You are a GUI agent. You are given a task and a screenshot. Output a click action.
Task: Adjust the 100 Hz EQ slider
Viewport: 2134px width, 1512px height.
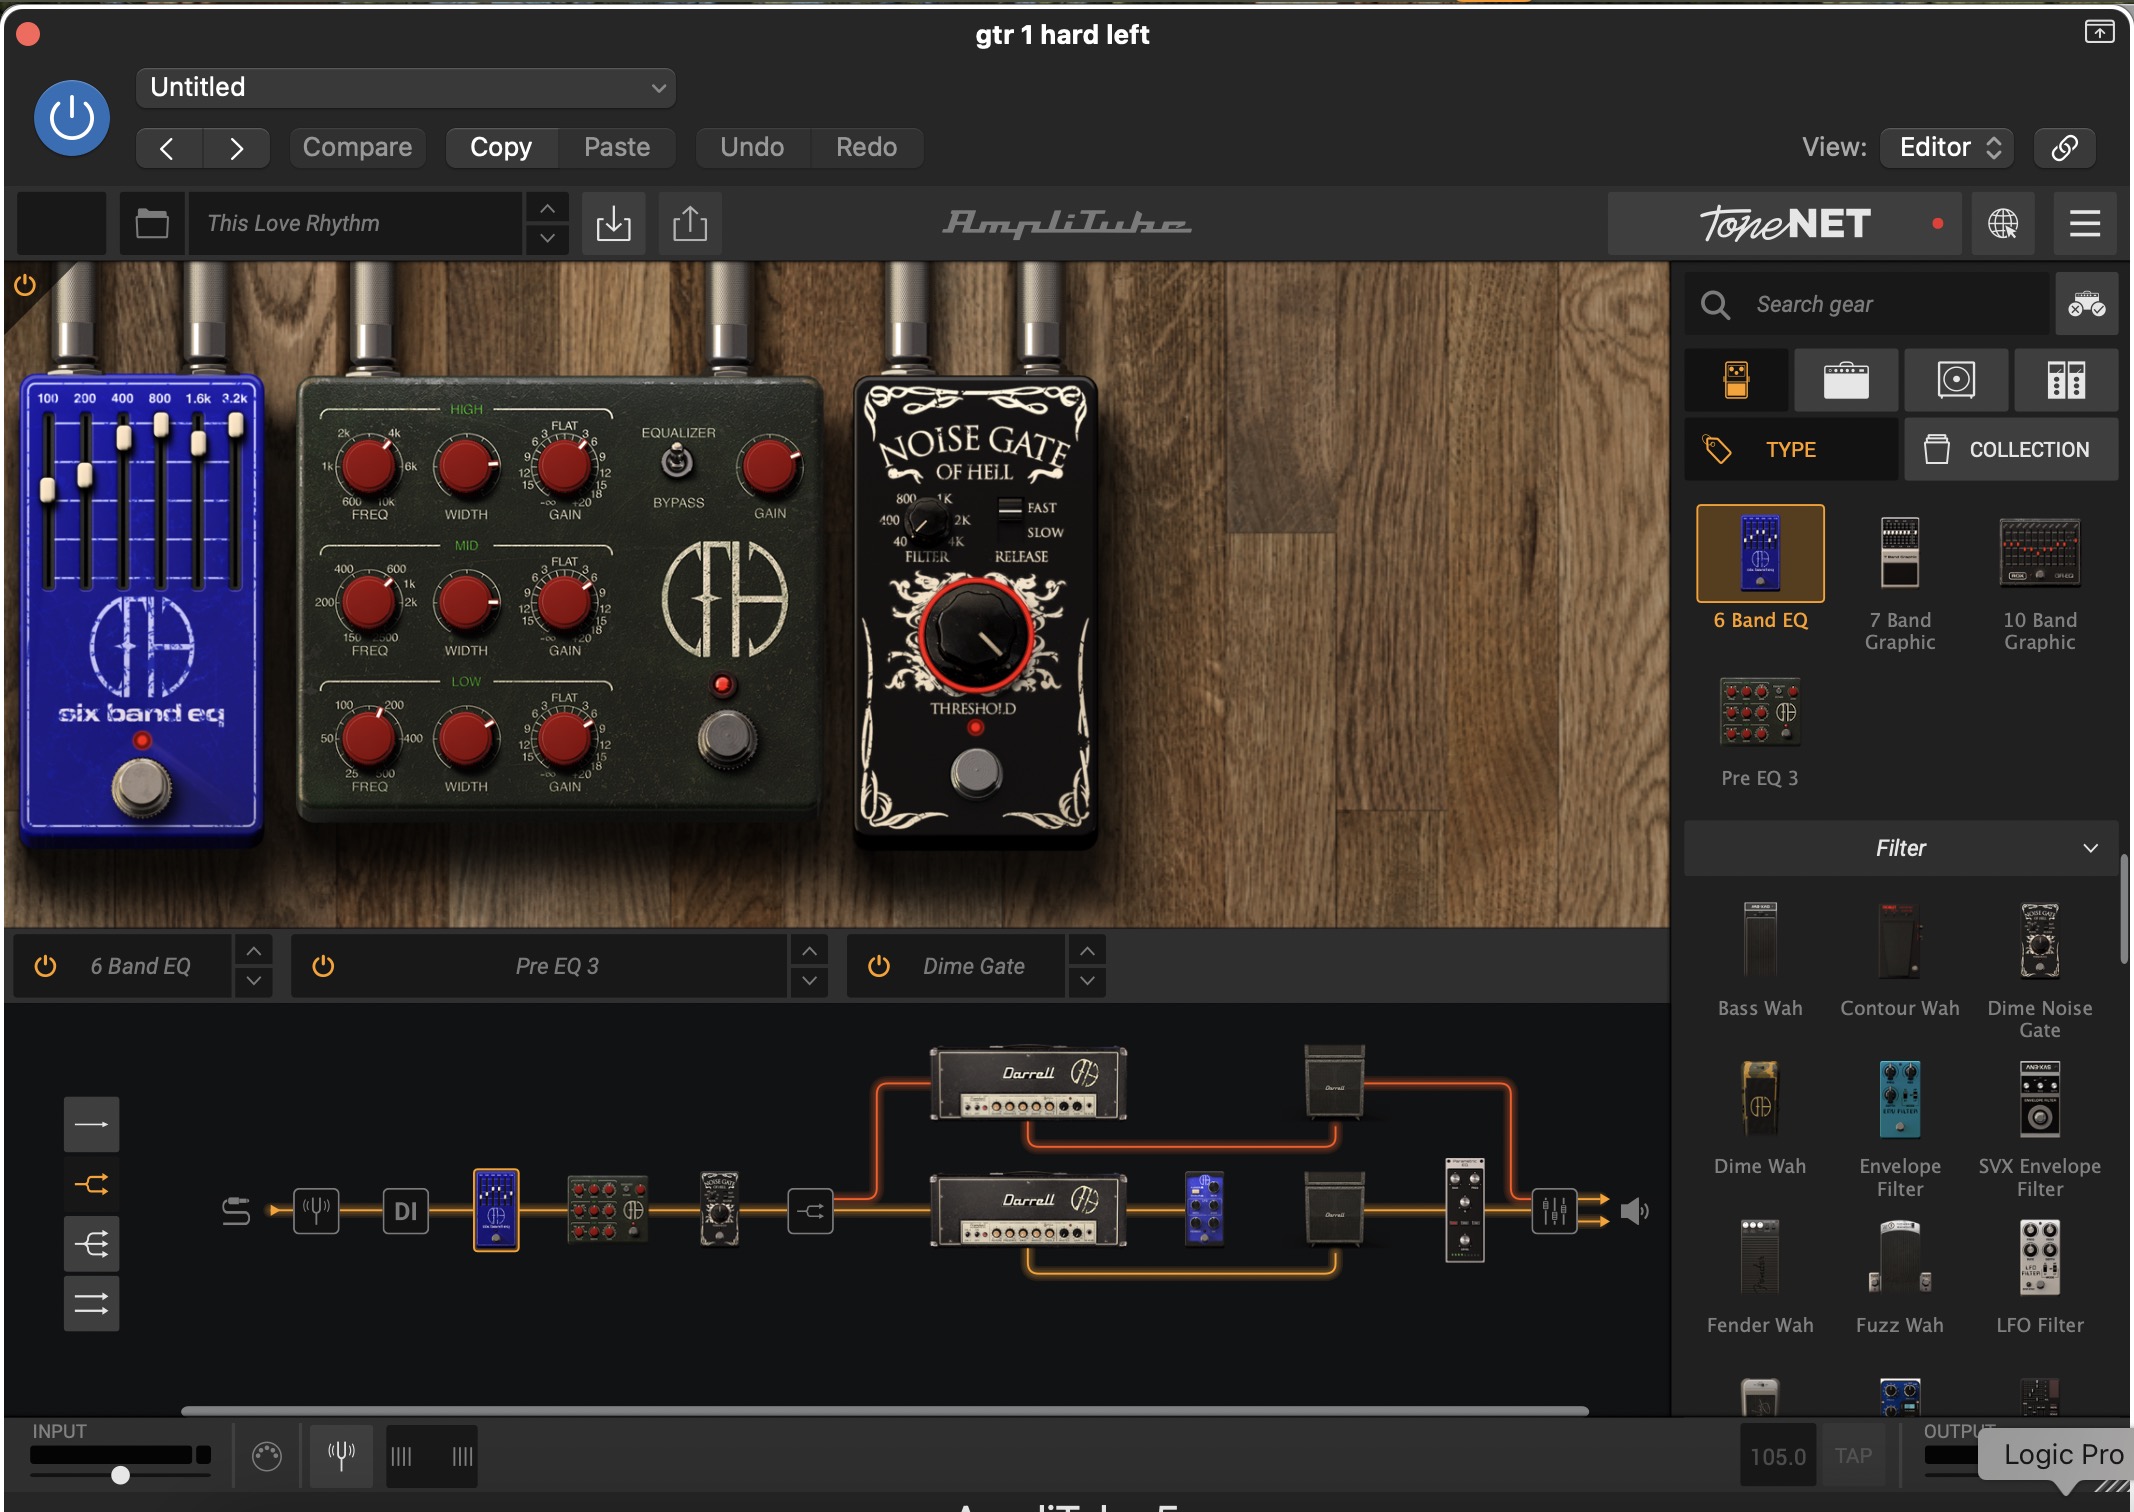47,489
